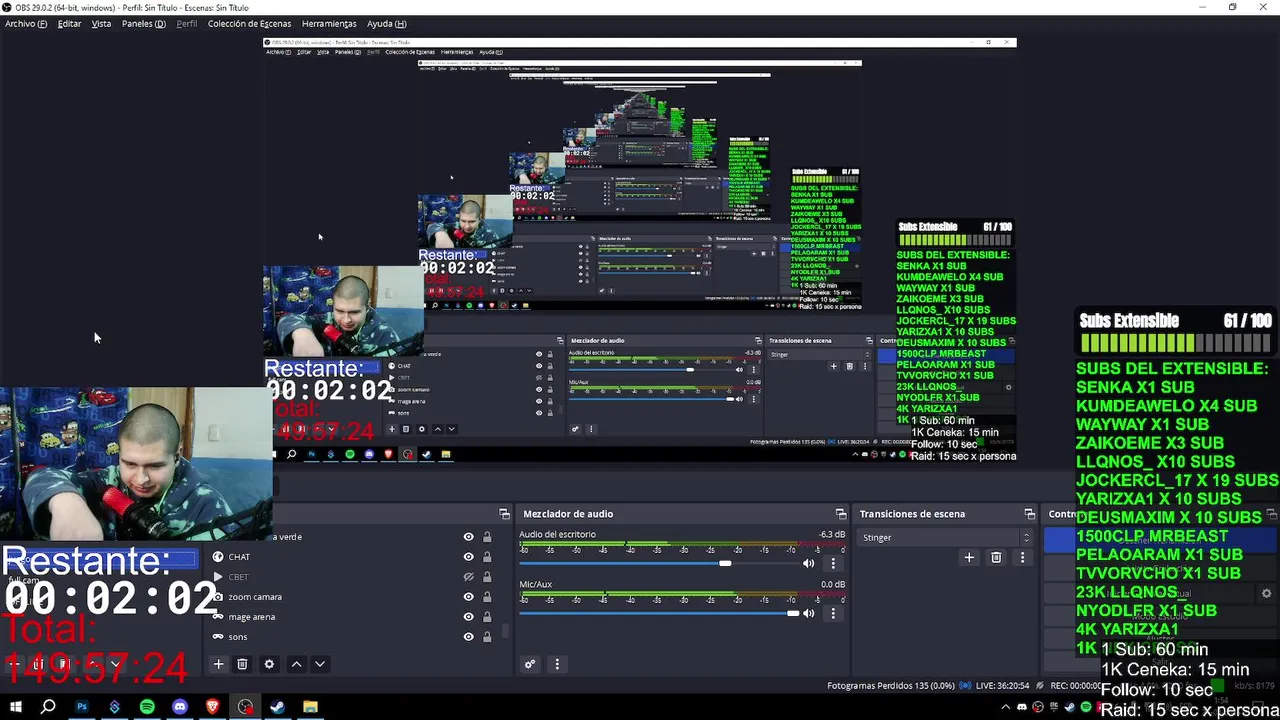Open virtual camera settings gear in Controles
Image resolution: width=1280 pixels, height=720 pixels.
coord(1266,593)
